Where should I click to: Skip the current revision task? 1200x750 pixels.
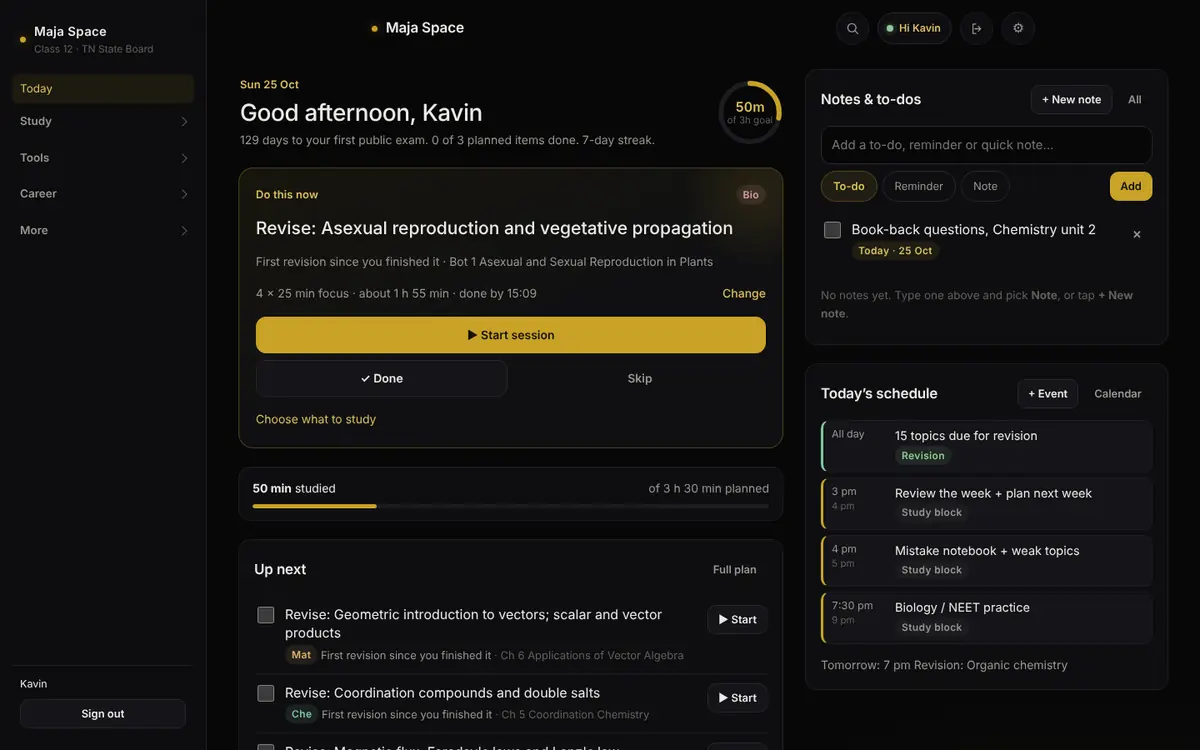[640, 378]
